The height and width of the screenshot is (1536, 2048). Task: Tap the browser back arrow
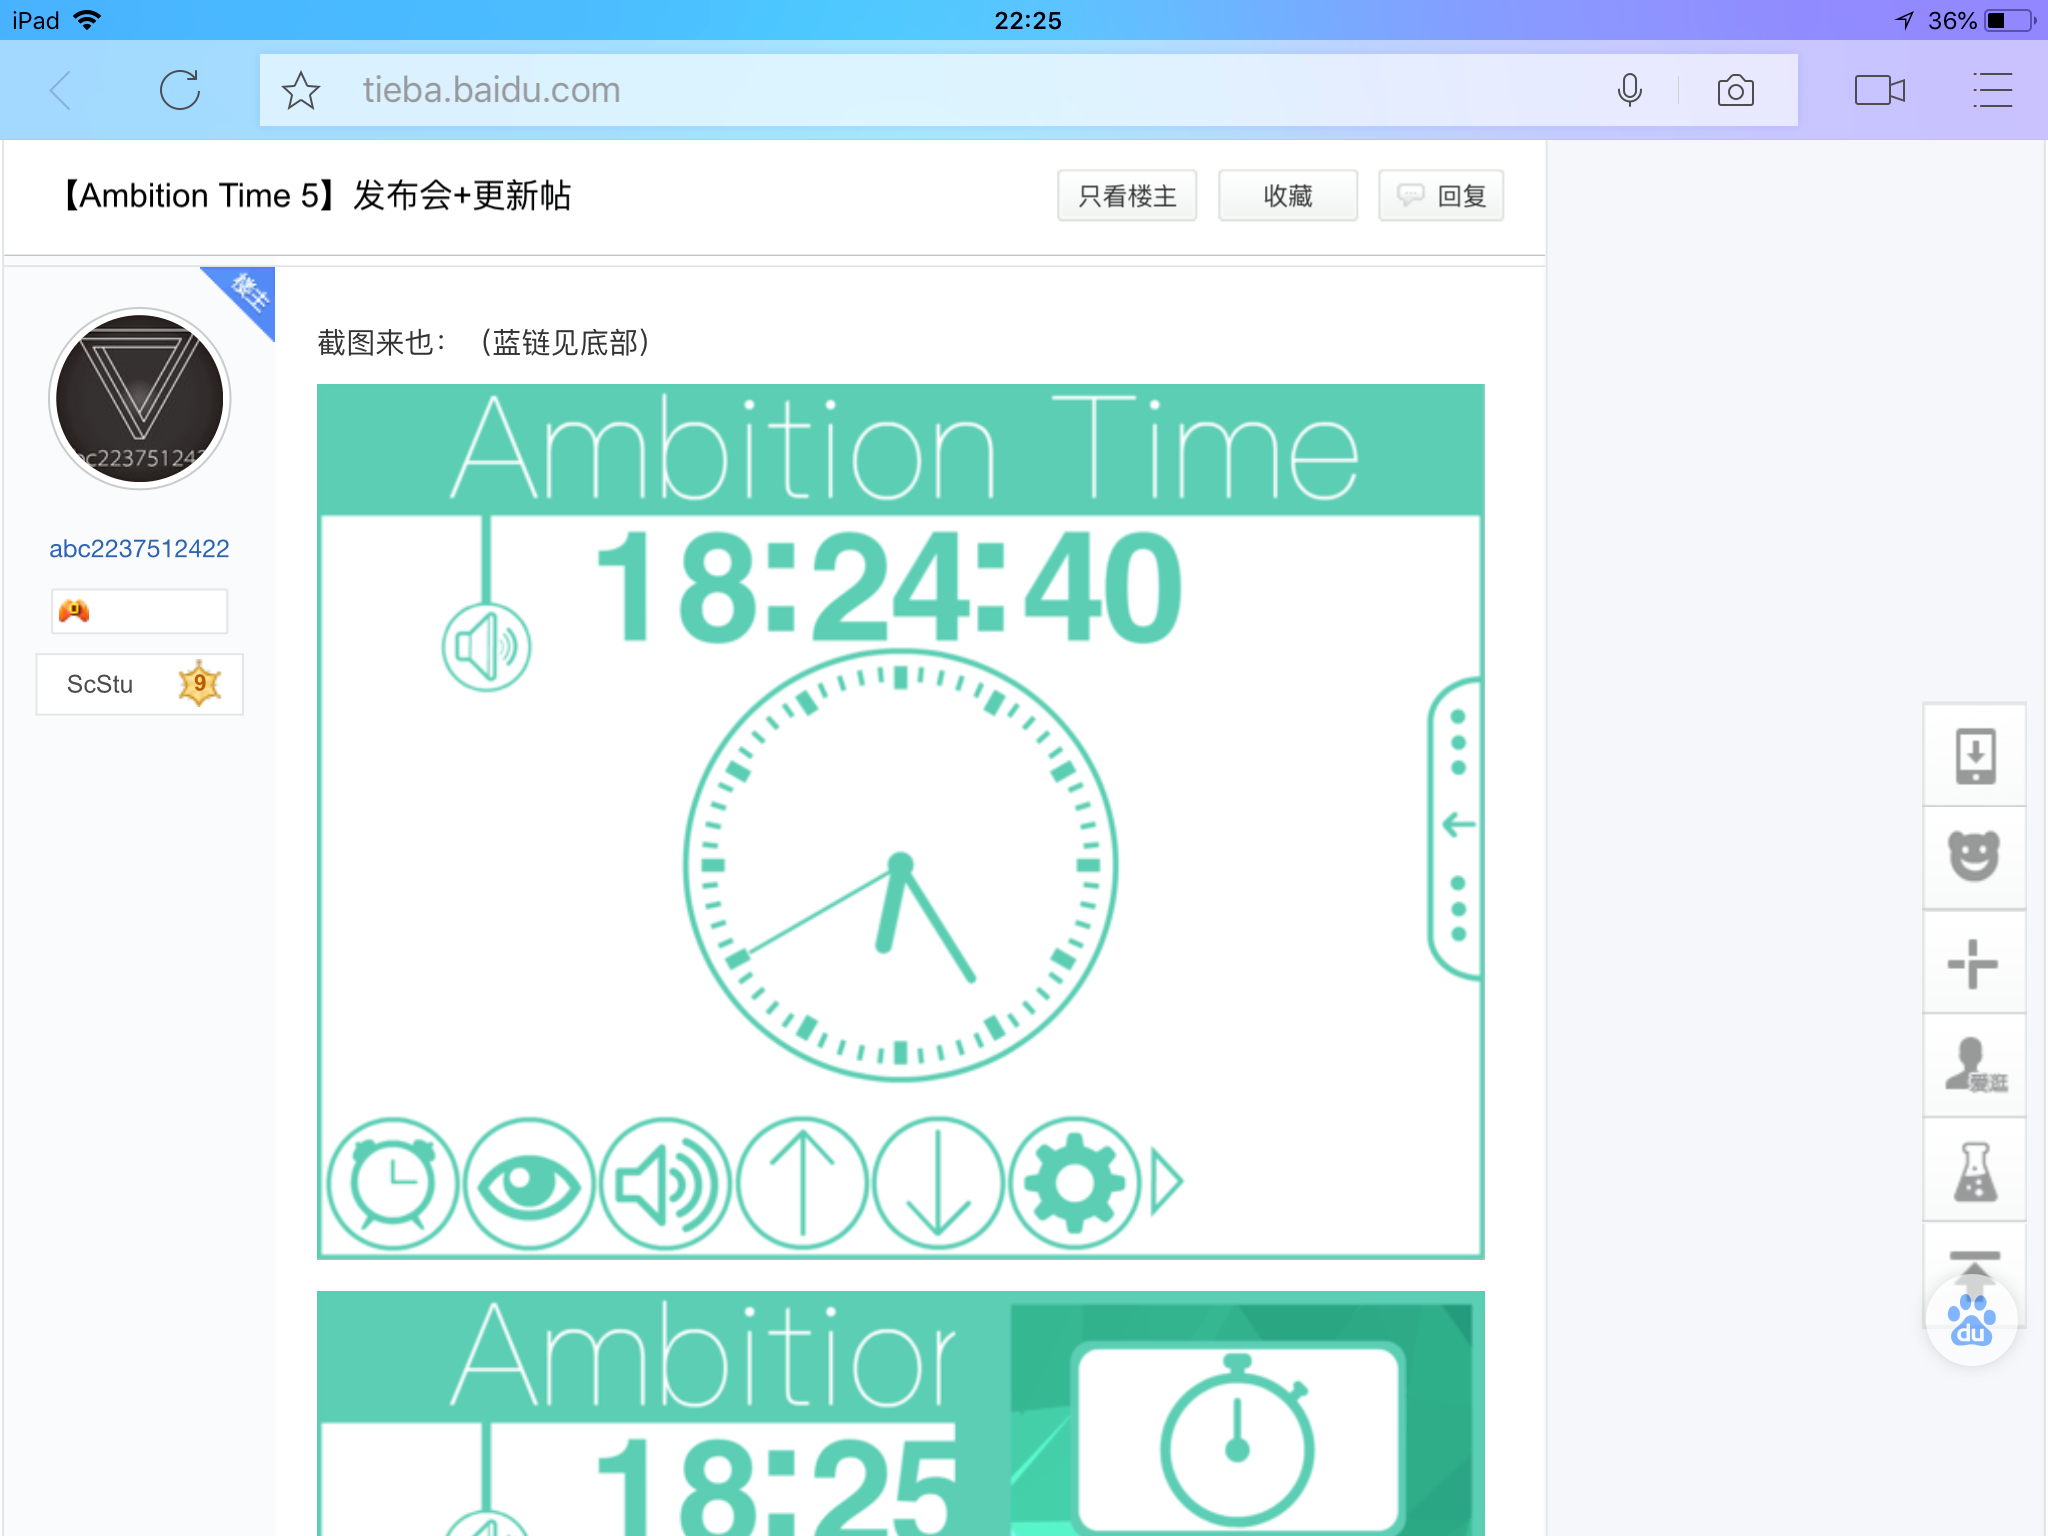click(x=62, y=90)
